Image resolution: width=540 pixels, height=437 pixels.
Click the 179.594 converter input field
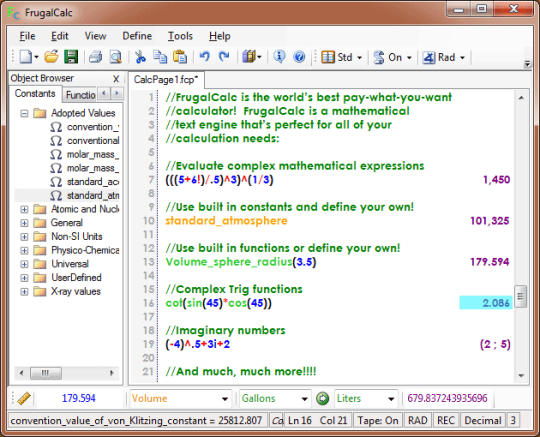[x=79, y=398]
